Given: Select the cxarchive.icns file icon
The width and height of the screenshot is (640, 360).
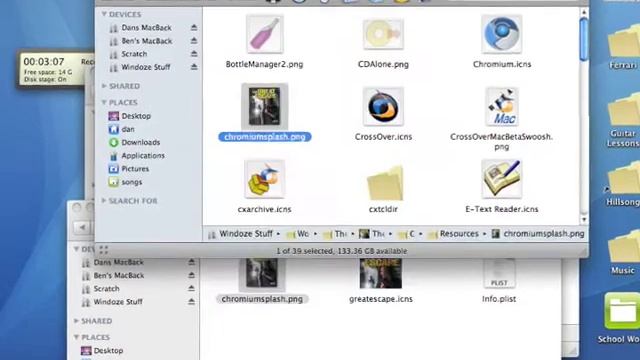Looking at the screenshot, I should [x=264, y=180].
